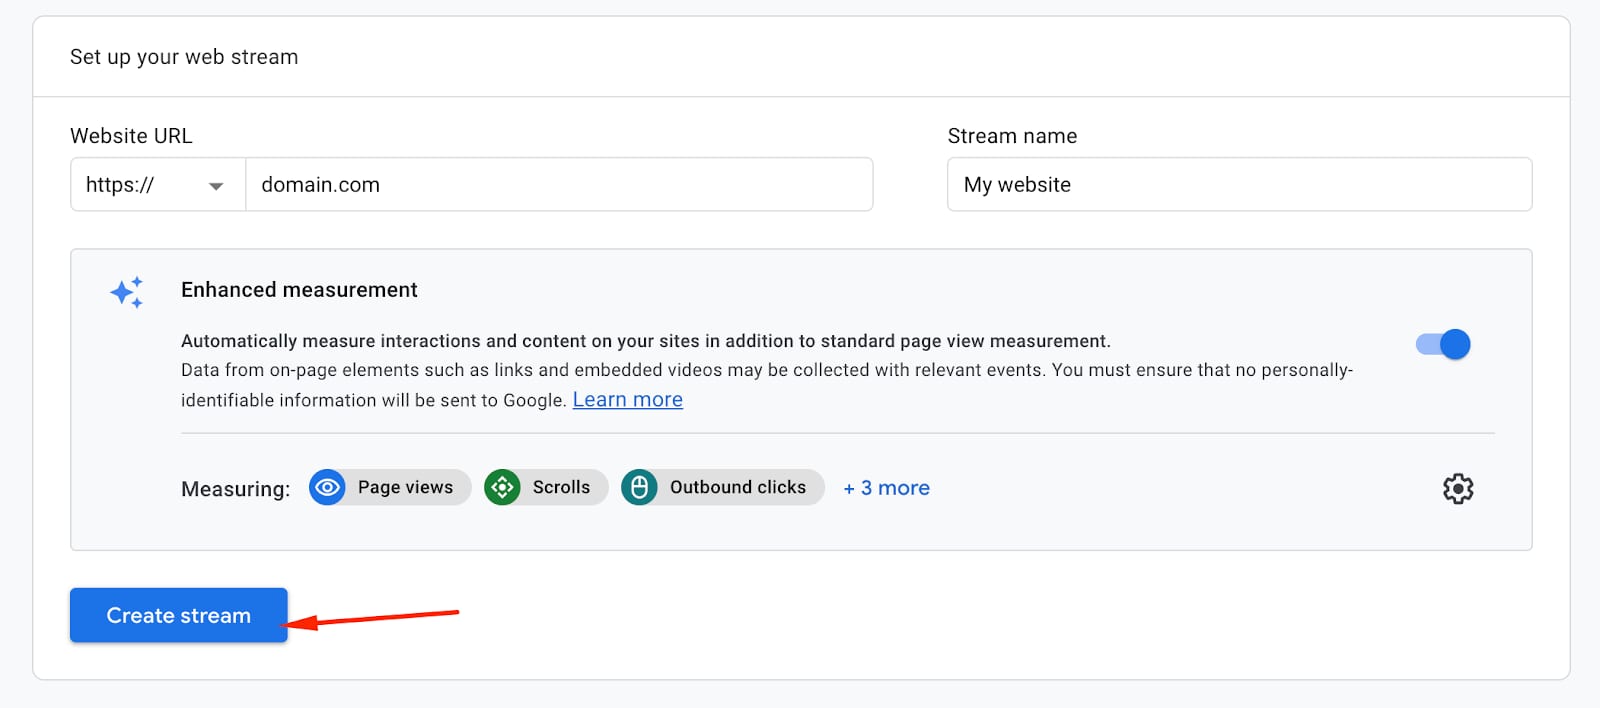Click the protocol dropdown caret arrow
This screenshot has width=1600, height=708.
(x=215, y=186)
